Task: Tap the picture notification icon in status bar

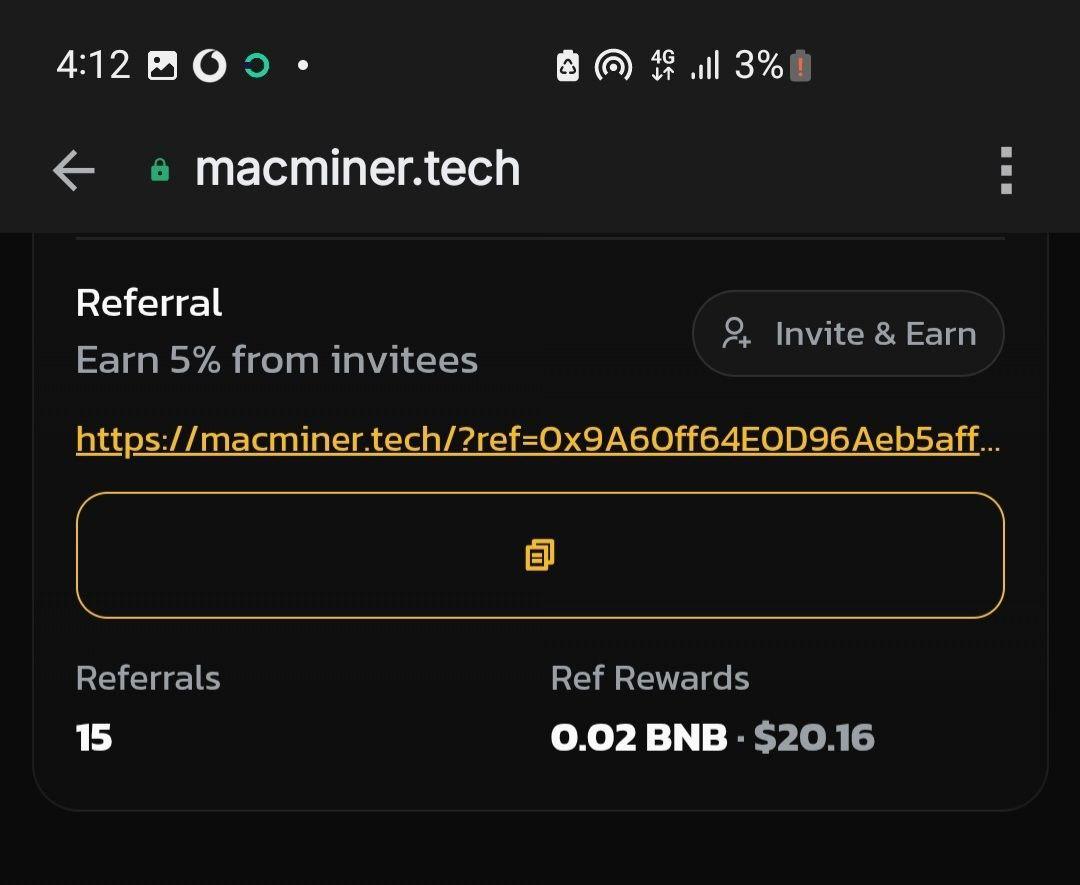Action: [x=162, y=67]
